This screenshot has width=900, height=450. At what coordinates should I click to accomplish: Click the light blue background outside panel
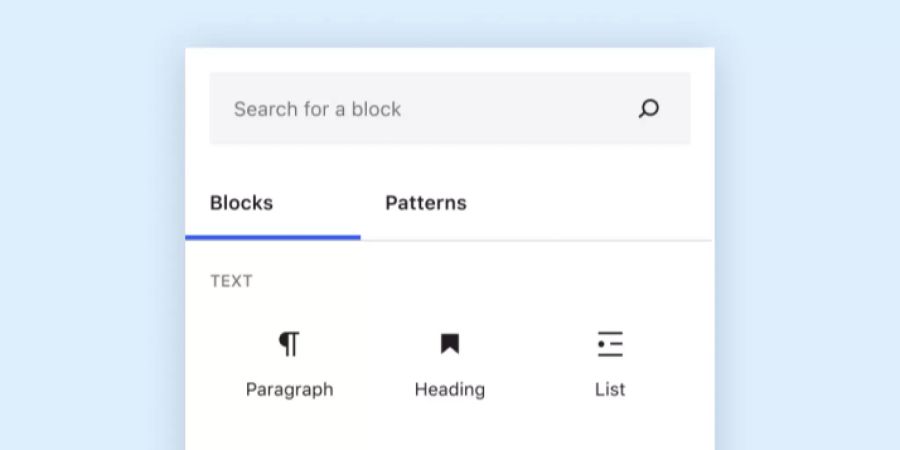coord(86,230)
